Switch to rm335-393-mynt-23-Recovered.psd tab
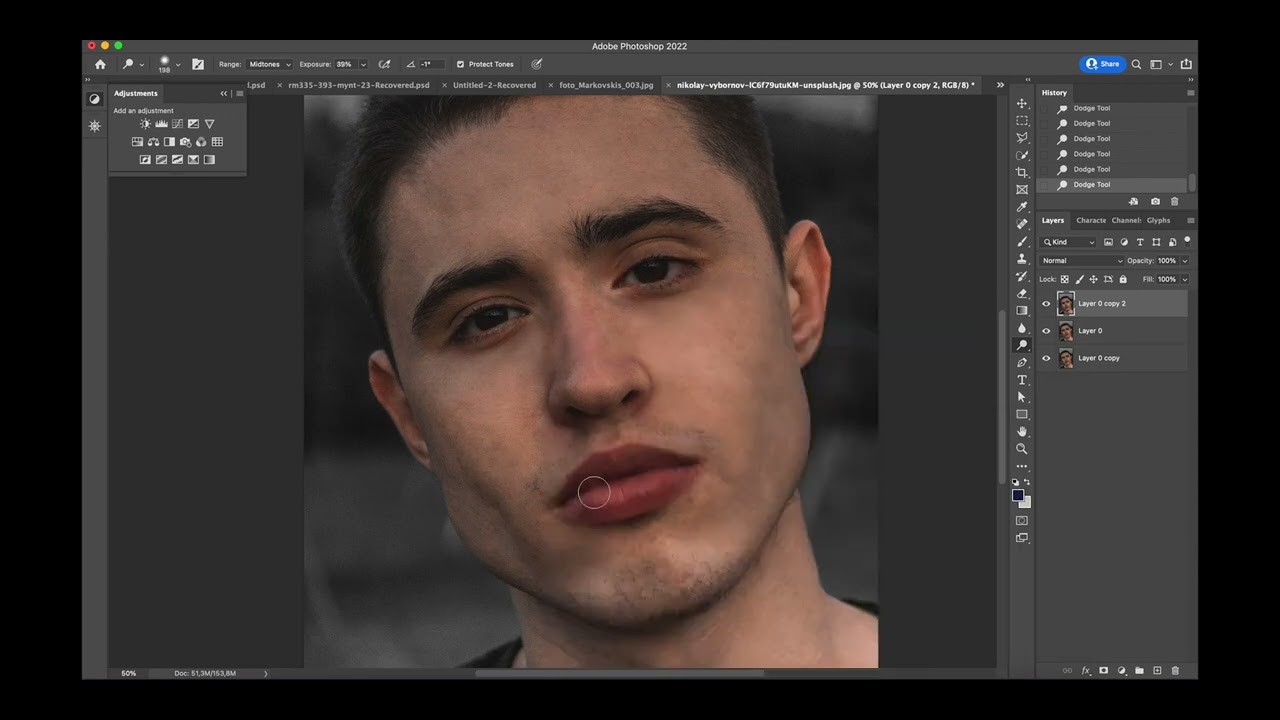1280x720 pixels. point(358,85)
